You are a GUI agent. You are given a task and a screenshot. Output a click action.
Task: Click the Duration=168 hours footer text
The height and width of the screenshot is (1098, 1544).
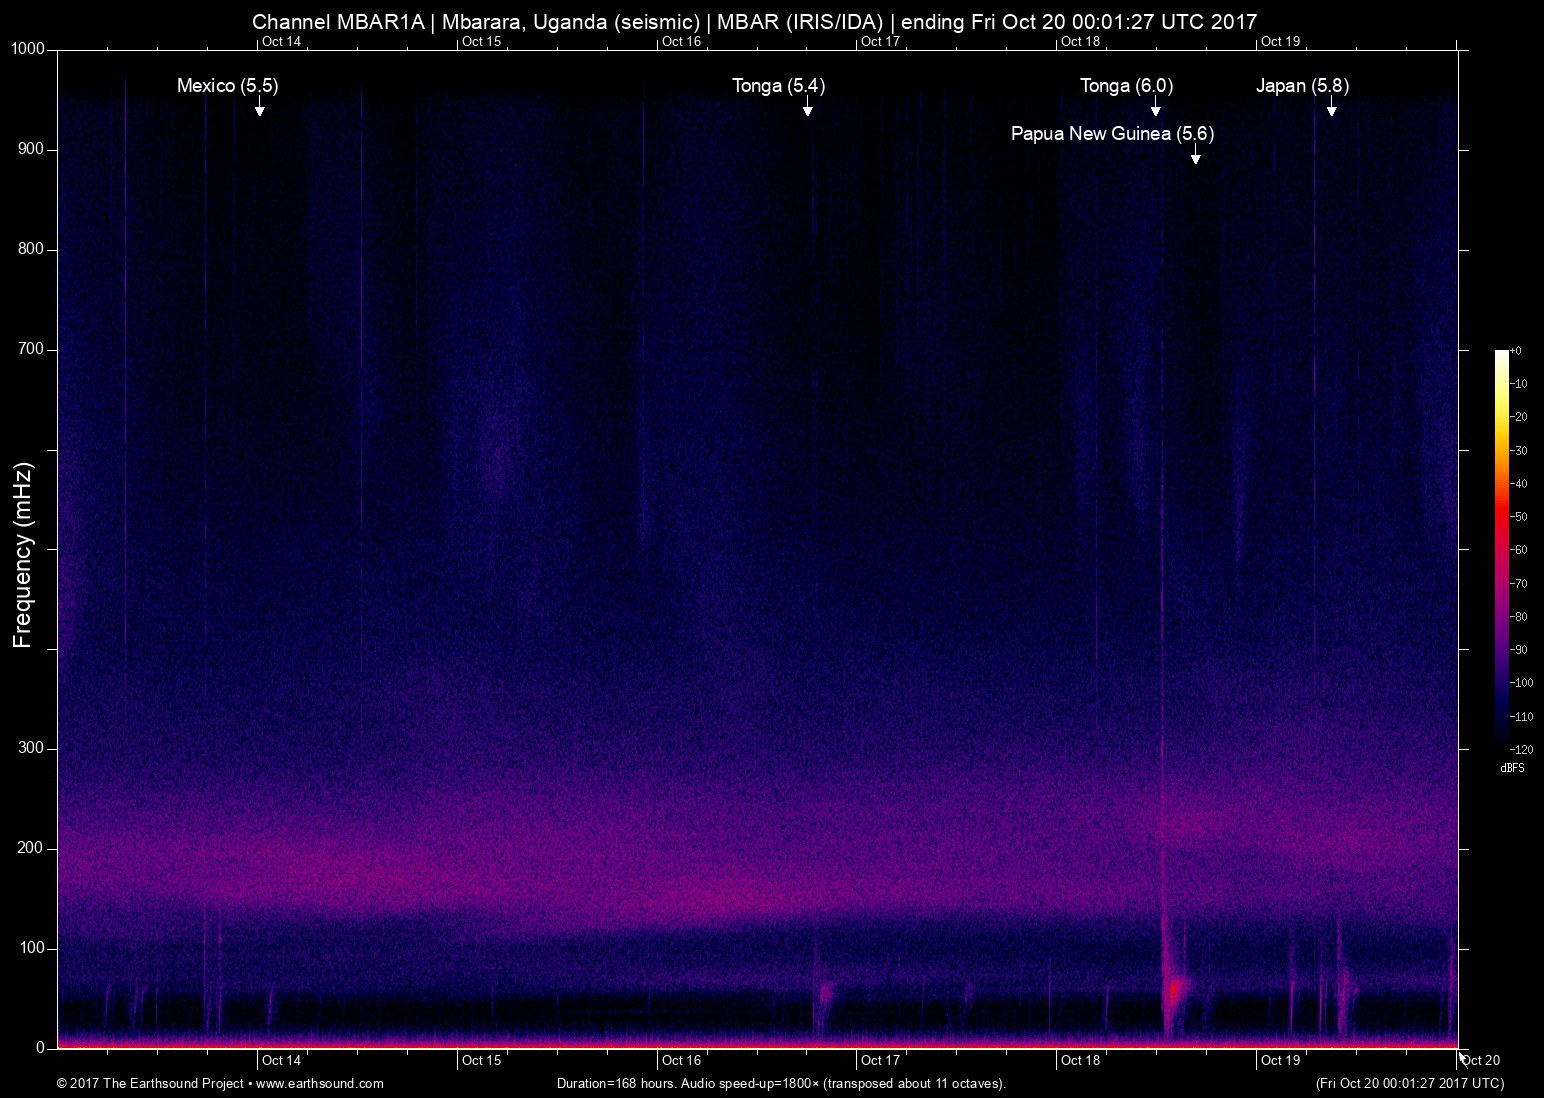pos(781,1083)
